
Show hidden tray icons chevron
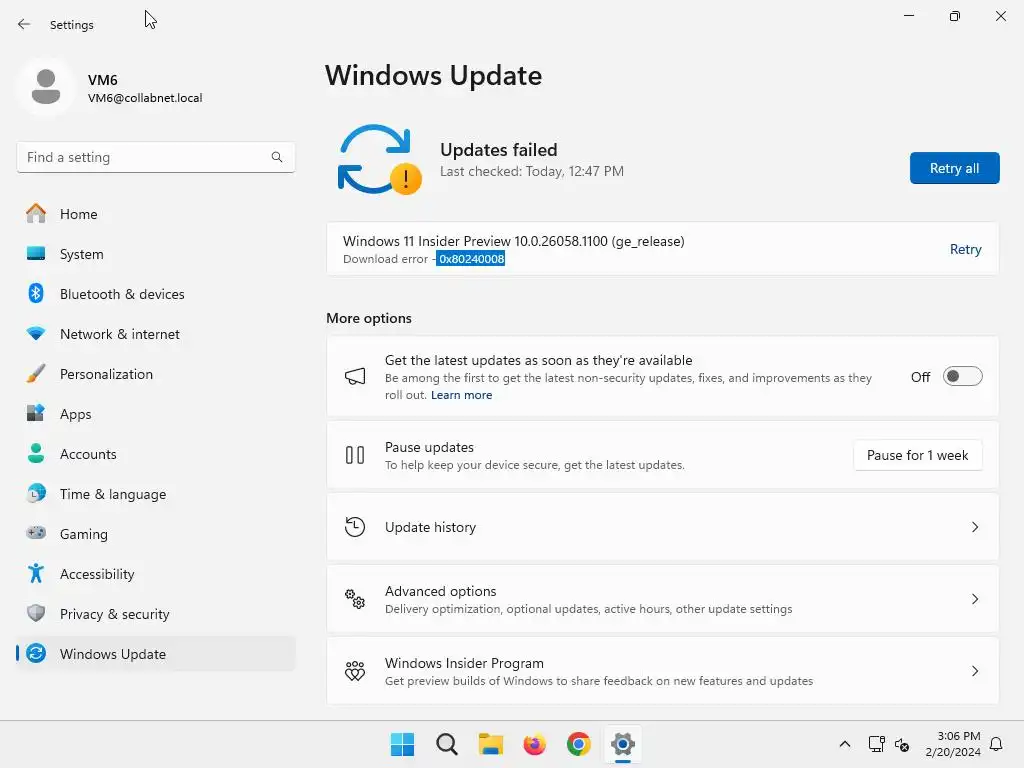pos(844,744)
